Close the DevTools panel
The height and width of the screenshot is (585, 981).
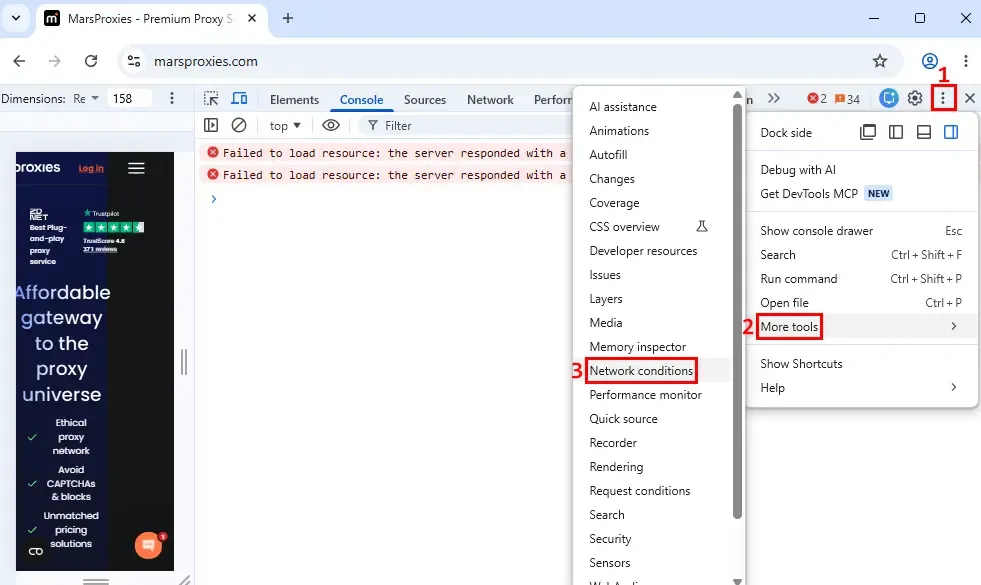(x=970, y=98)
